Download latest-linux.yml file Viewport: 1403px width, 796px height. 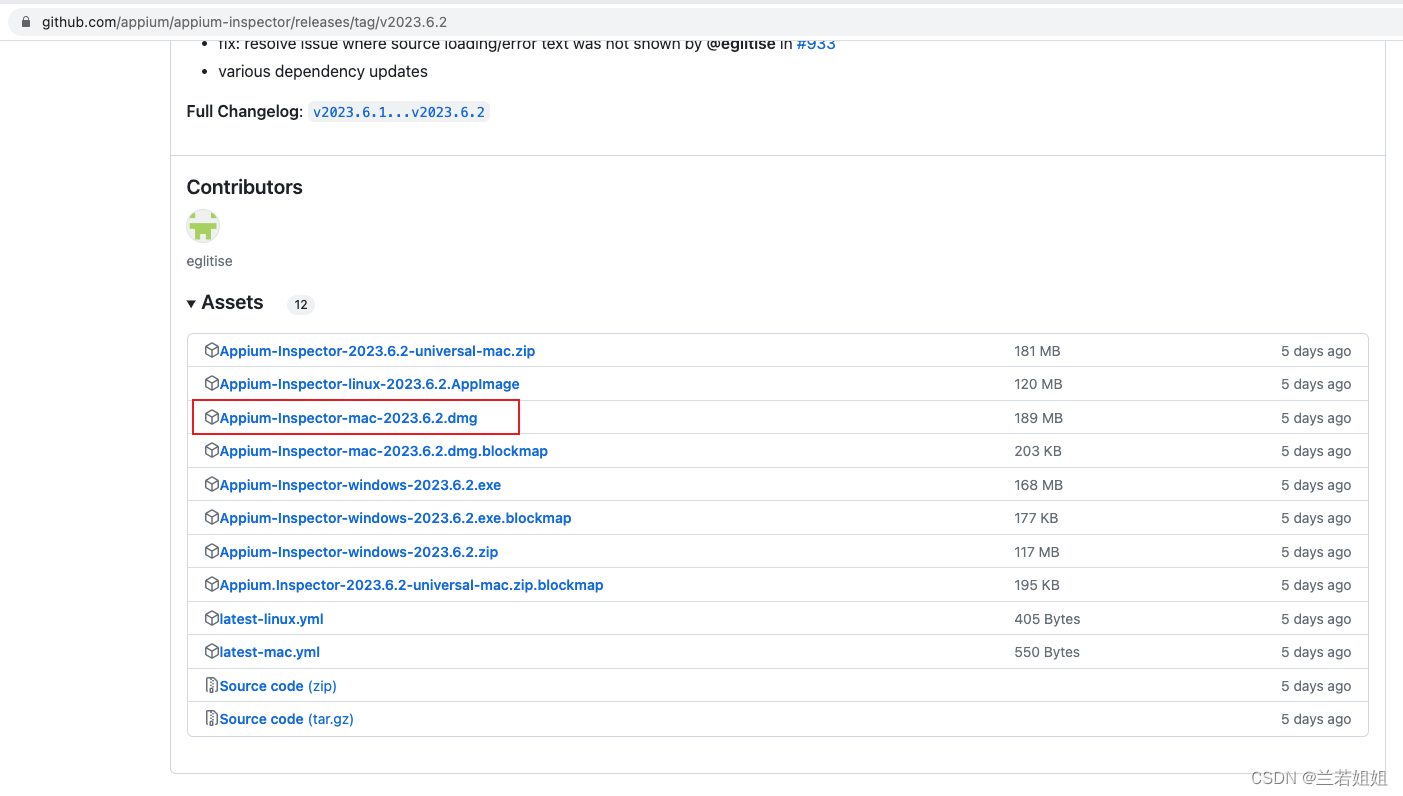271,619
